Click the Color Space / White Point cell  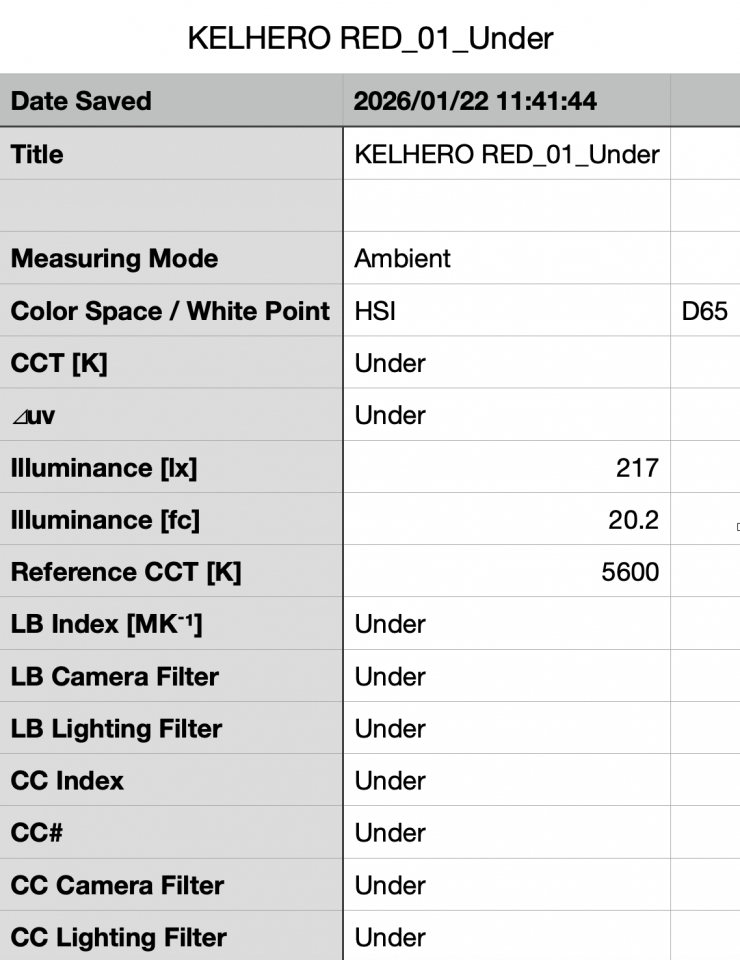tap(171, 311)
